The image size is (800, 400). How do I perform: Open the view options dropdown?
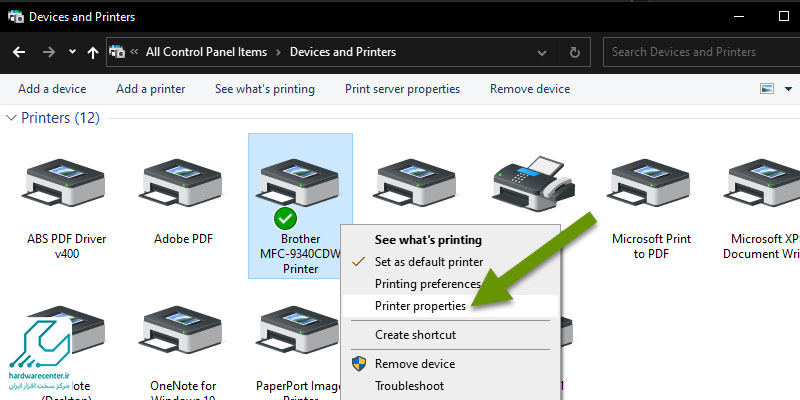790,89
